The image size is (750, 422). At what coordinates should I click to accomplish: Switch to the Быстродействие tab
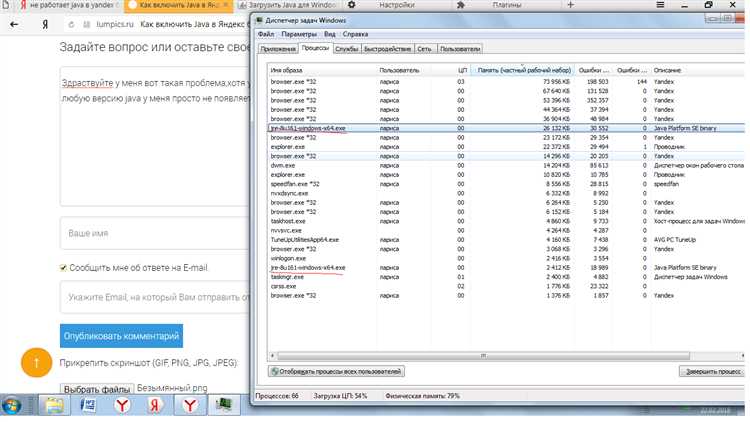tap(387, 49)
